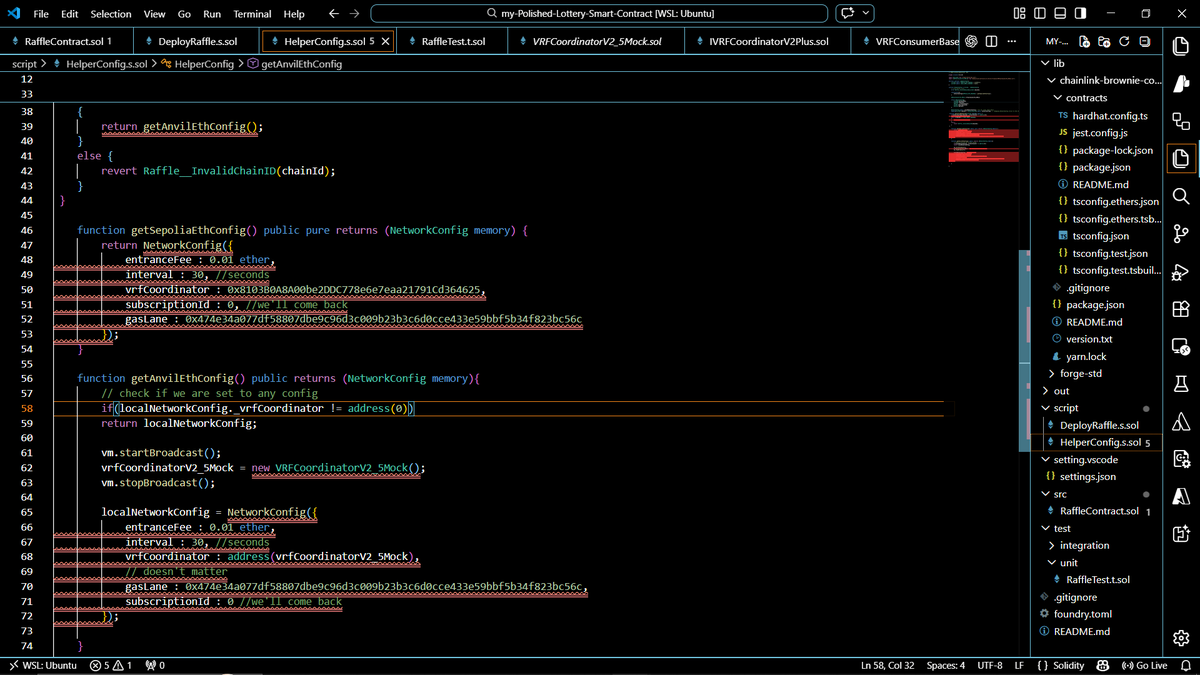Switch to DeployRaffle.s.sol tab
This screenshot has width=1200, height=675.
click(x=195, y=42)
